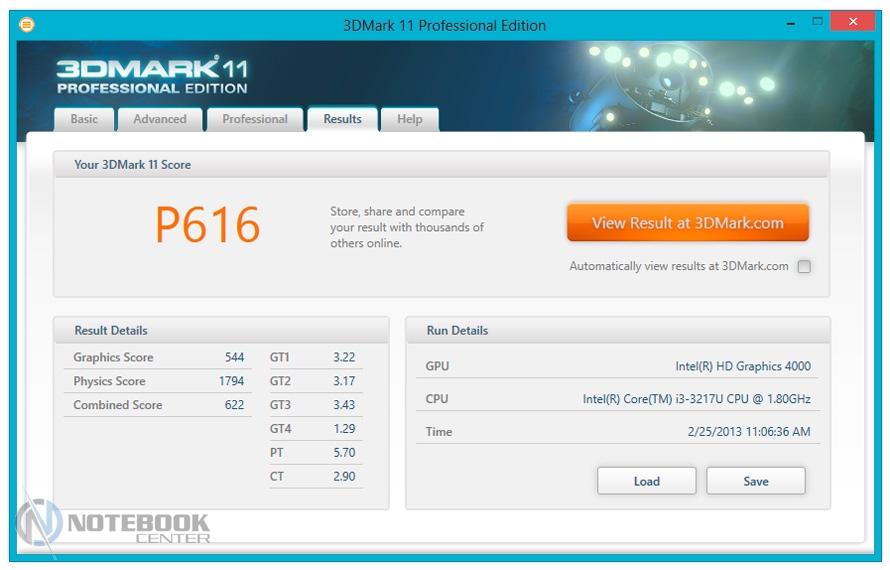Click the Result Details panel heading
Image resolution: width=890 pixels, height=570 pixels.
(111, 330)
